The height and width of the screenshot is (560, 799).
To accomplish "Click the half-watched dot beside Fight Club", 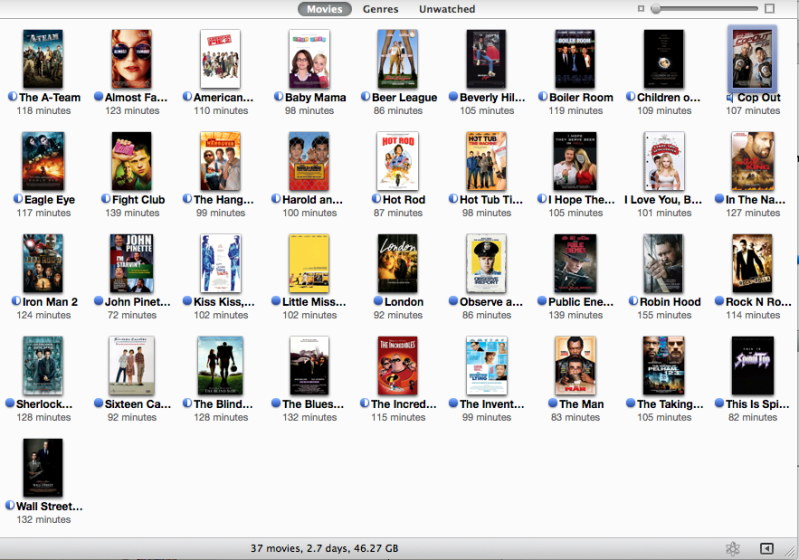I will point(105,199).
